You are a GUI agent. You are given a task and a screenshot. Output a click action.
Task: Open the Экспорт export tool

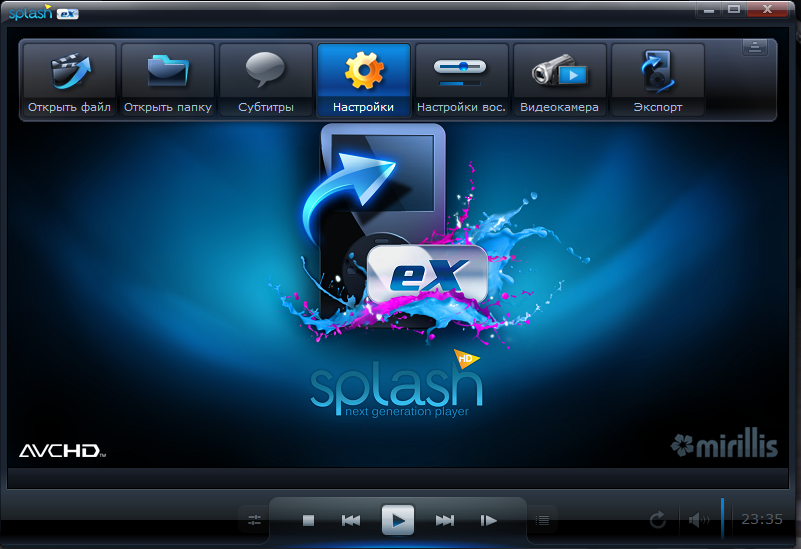(658, 80)
